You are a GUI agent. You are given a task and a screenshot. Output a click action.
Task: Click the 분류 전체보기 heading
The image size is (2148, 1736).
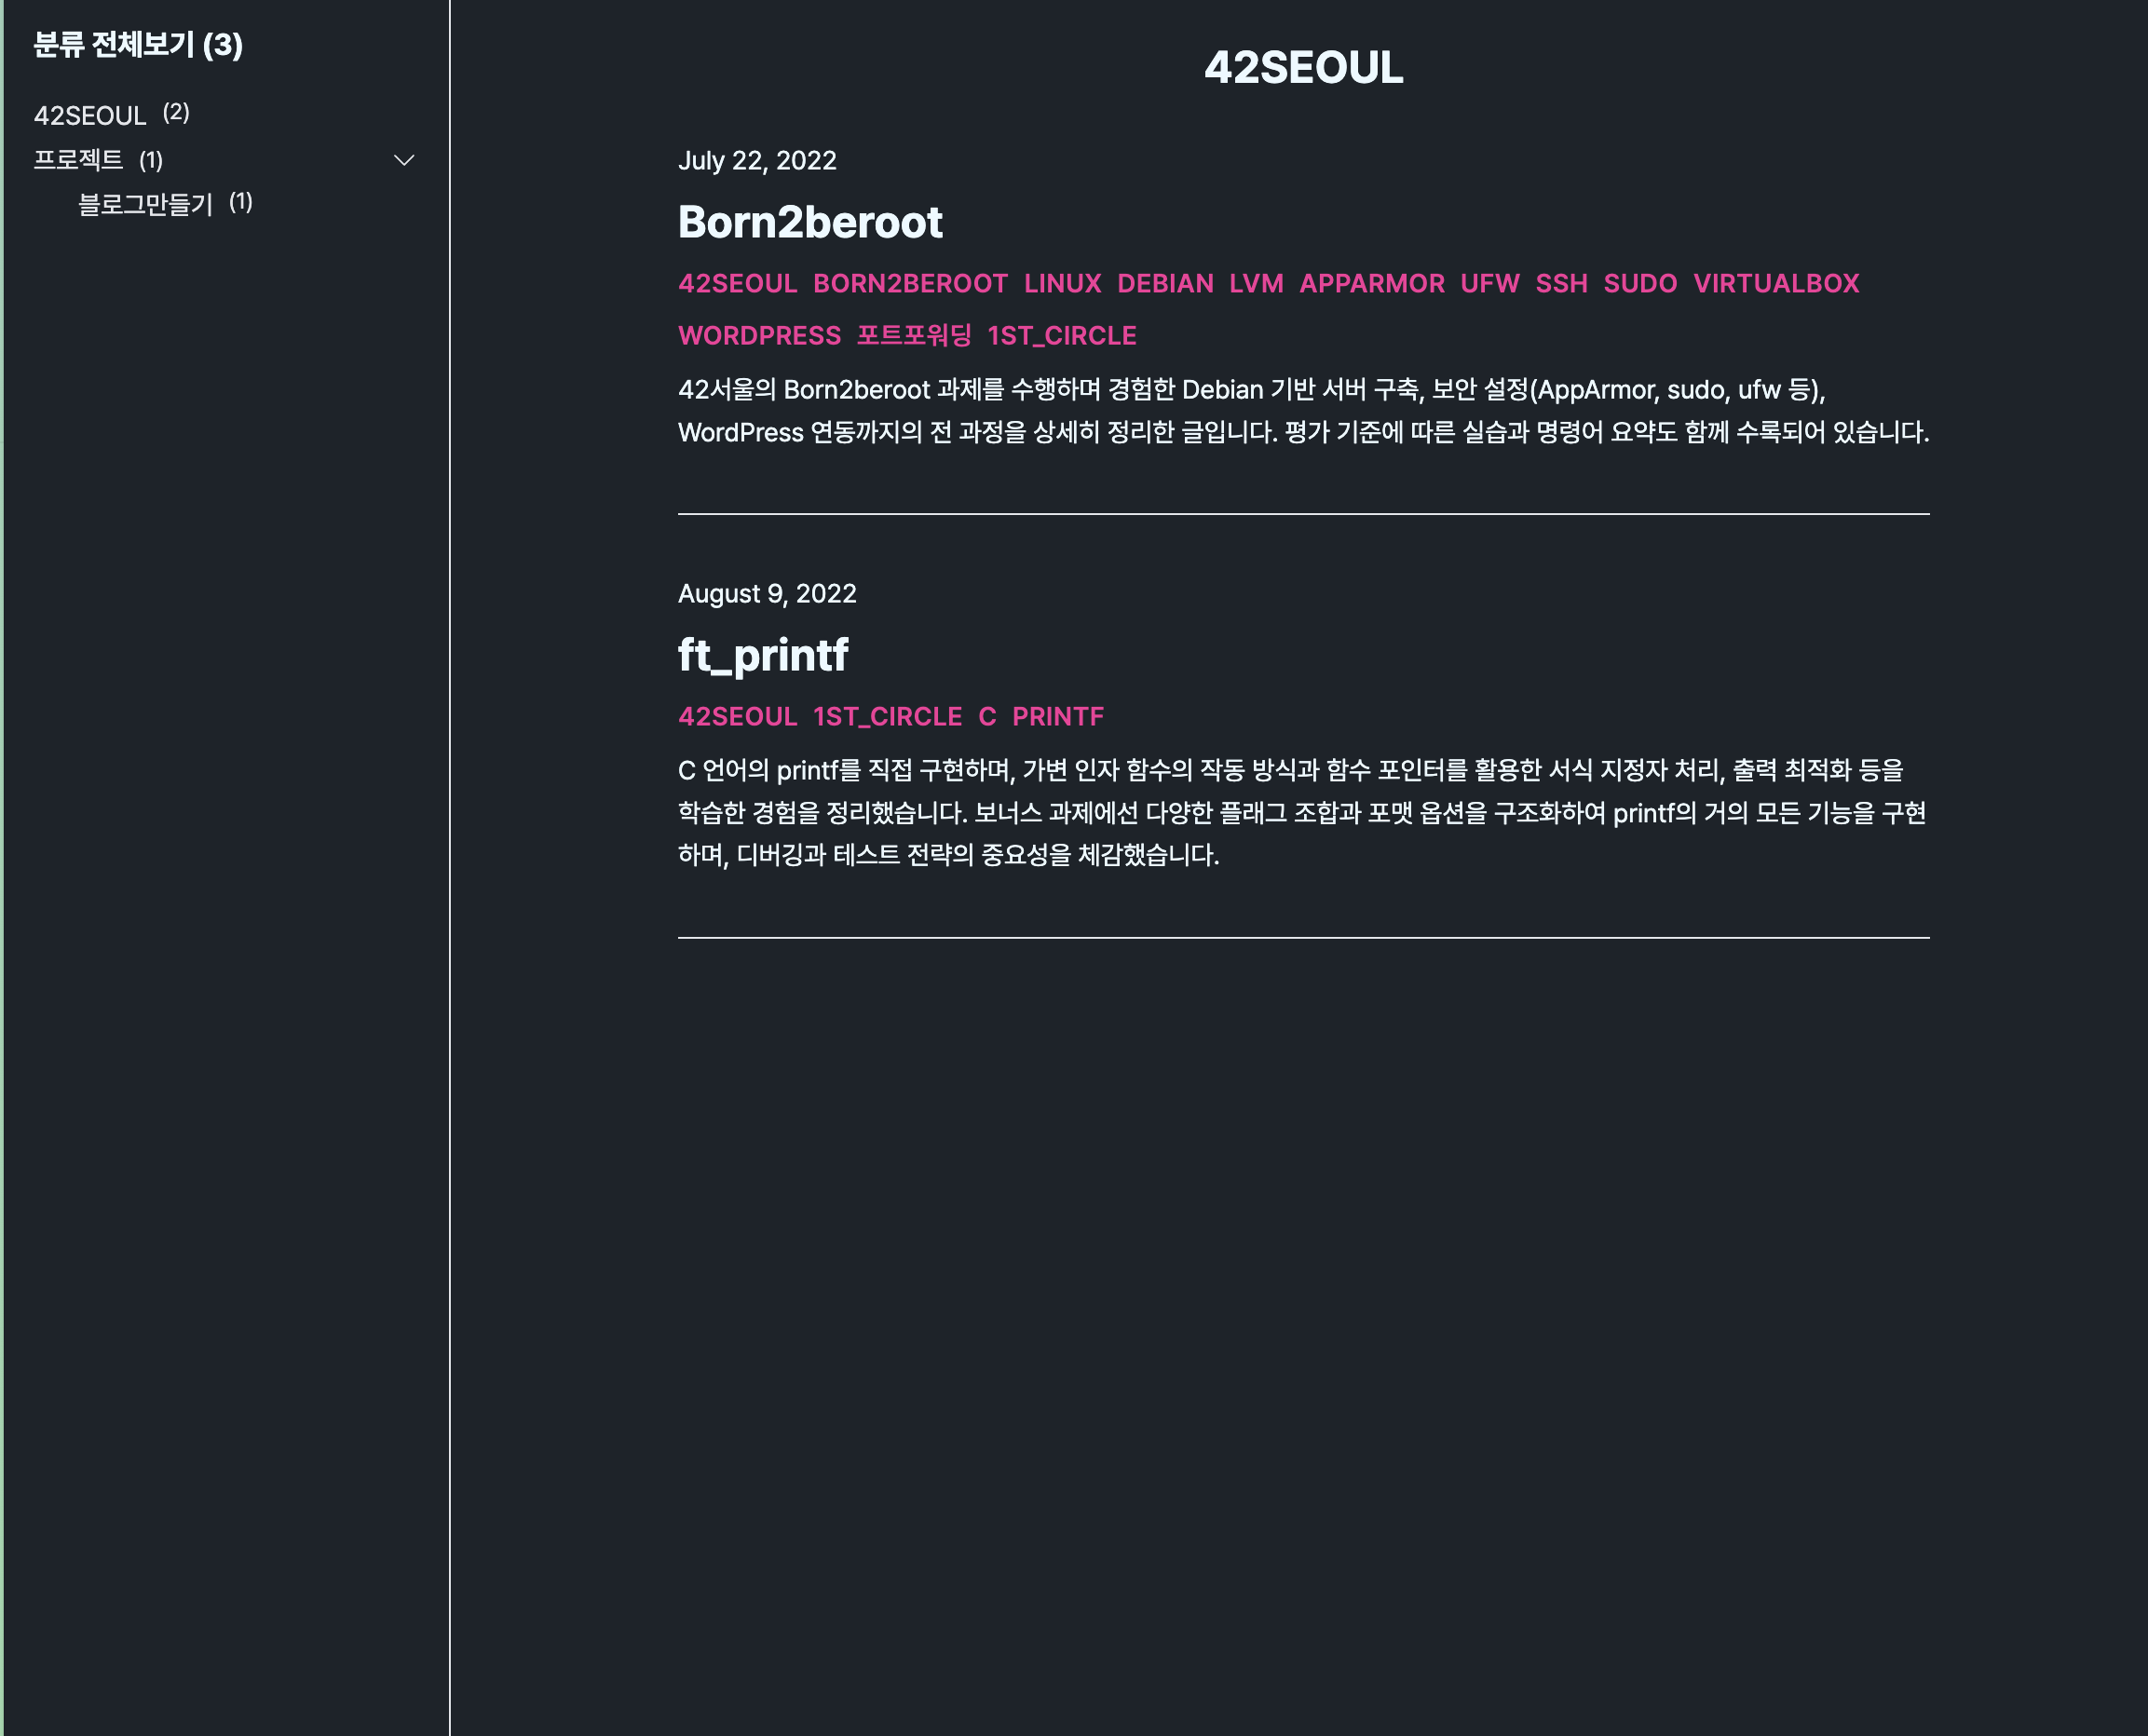138,45
